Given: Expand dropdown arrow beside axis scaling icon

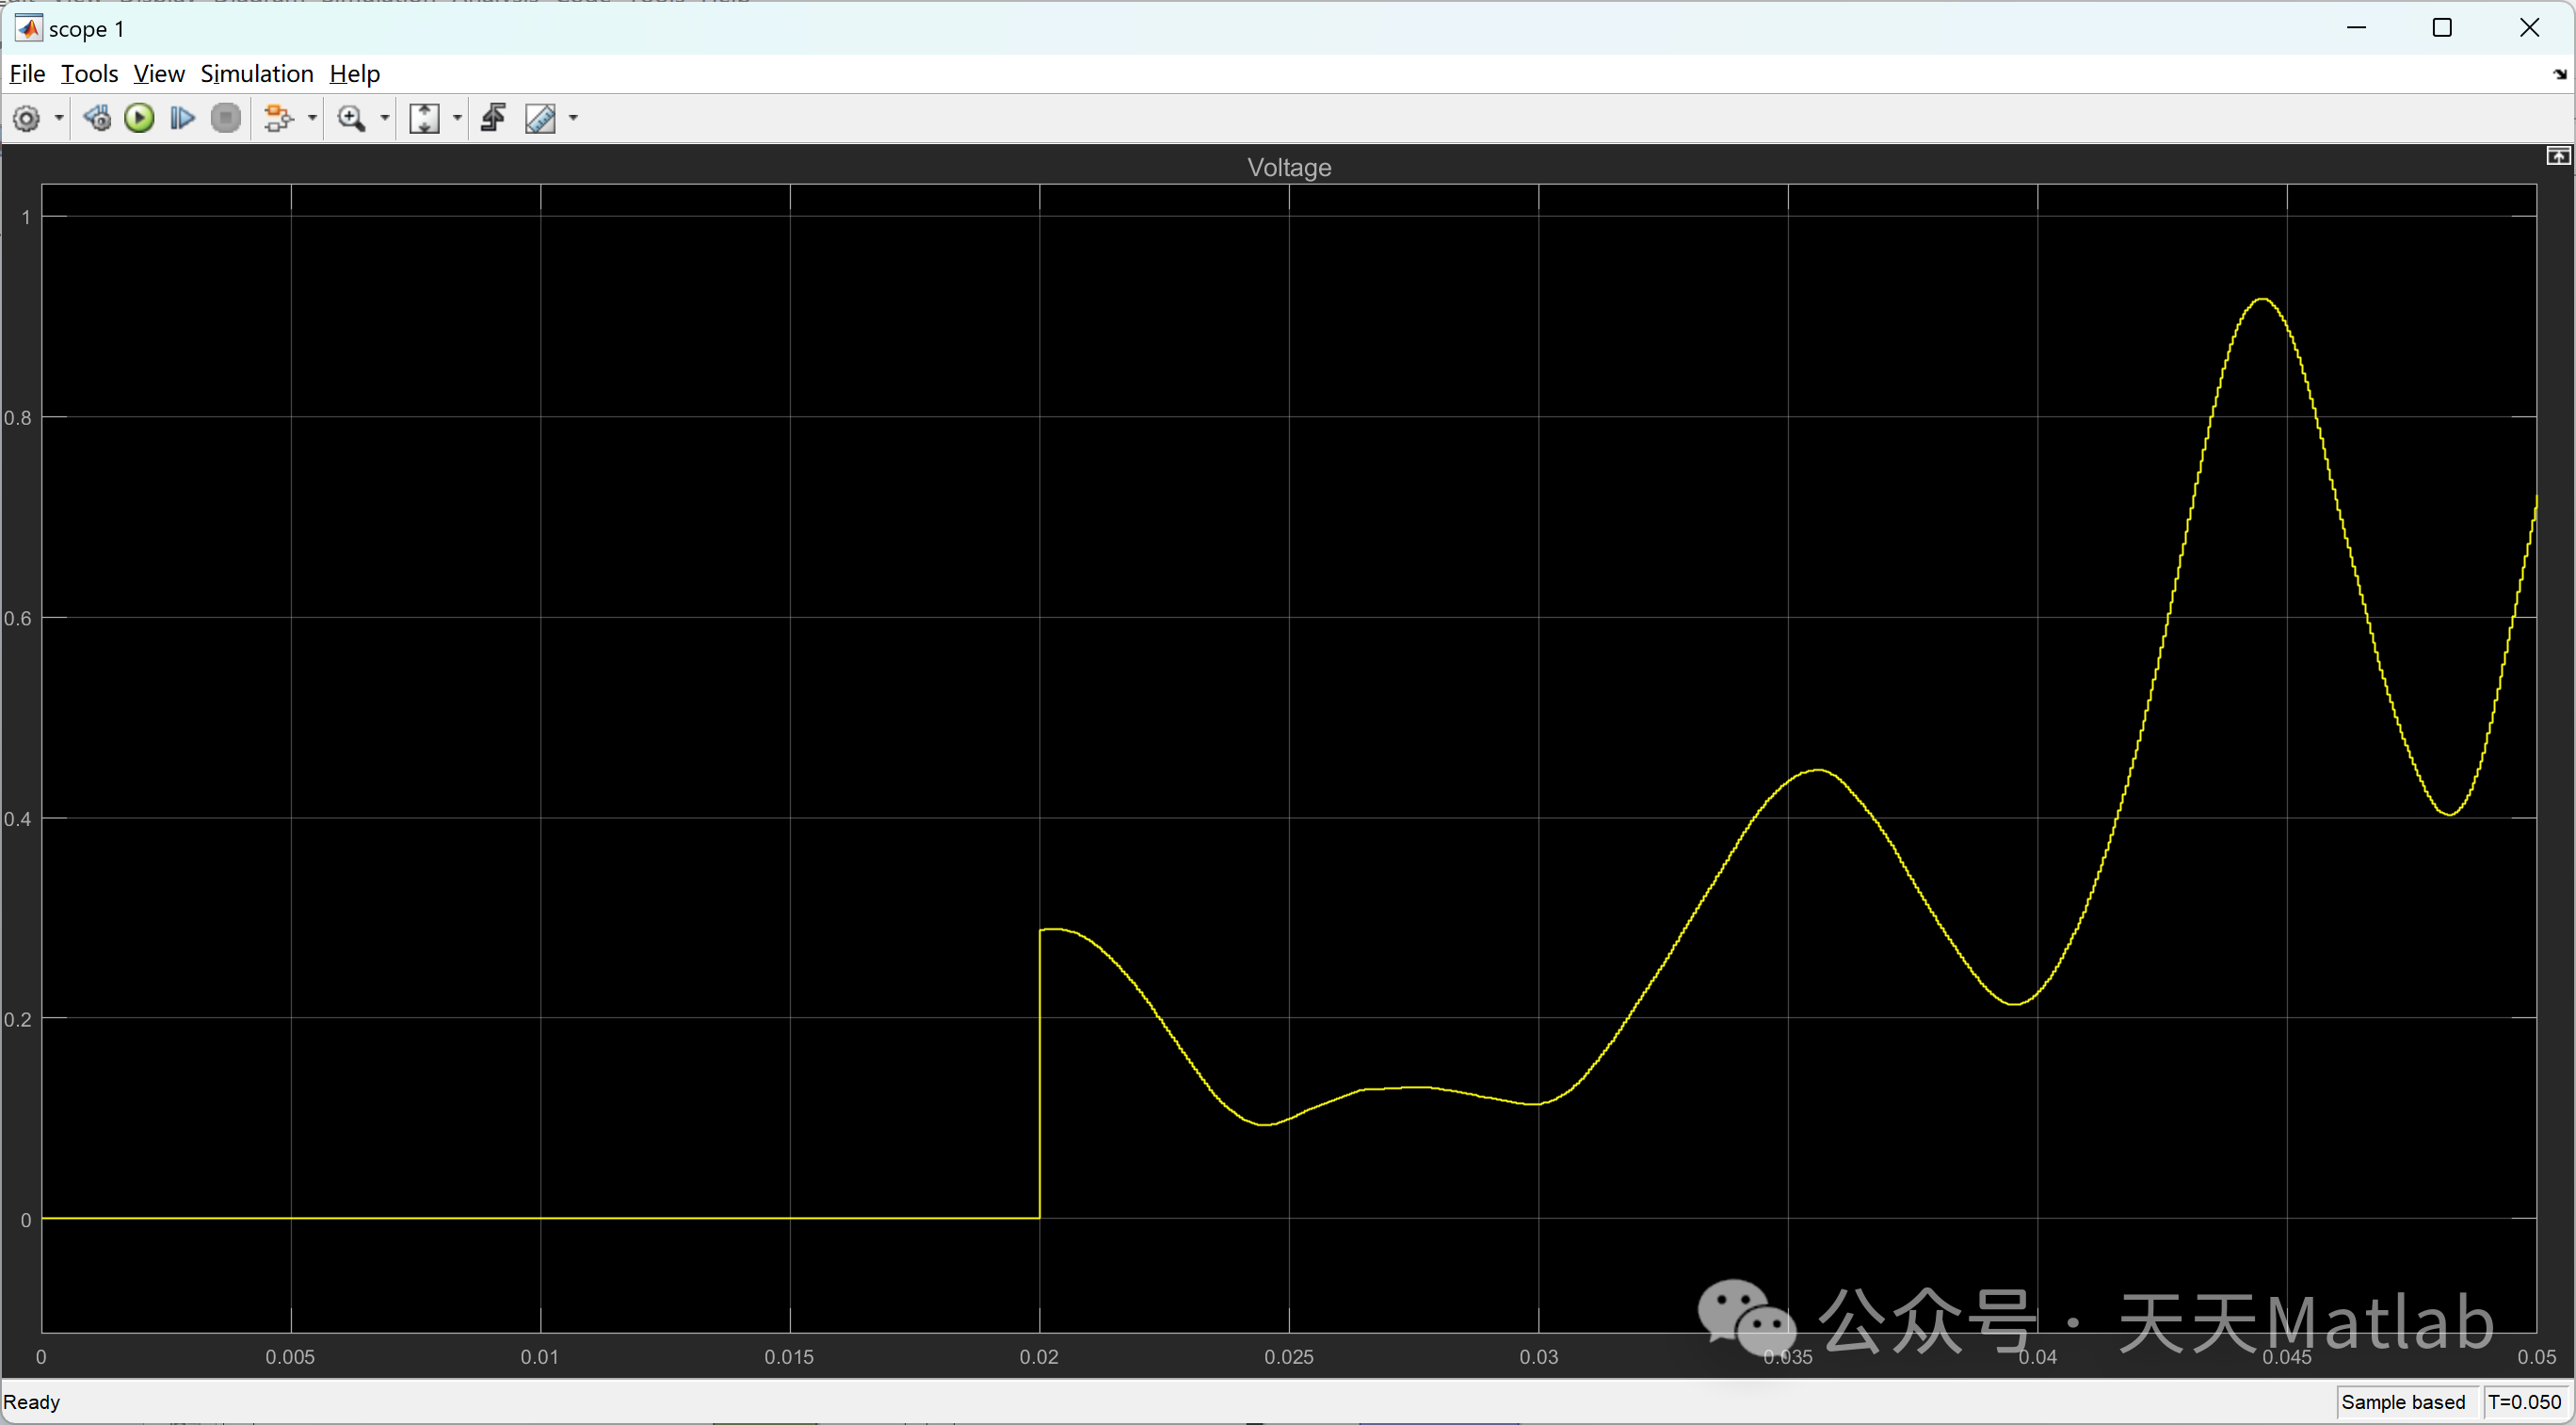Looking at the screenshot, I should pyautogui.click(x=458, y=119).
